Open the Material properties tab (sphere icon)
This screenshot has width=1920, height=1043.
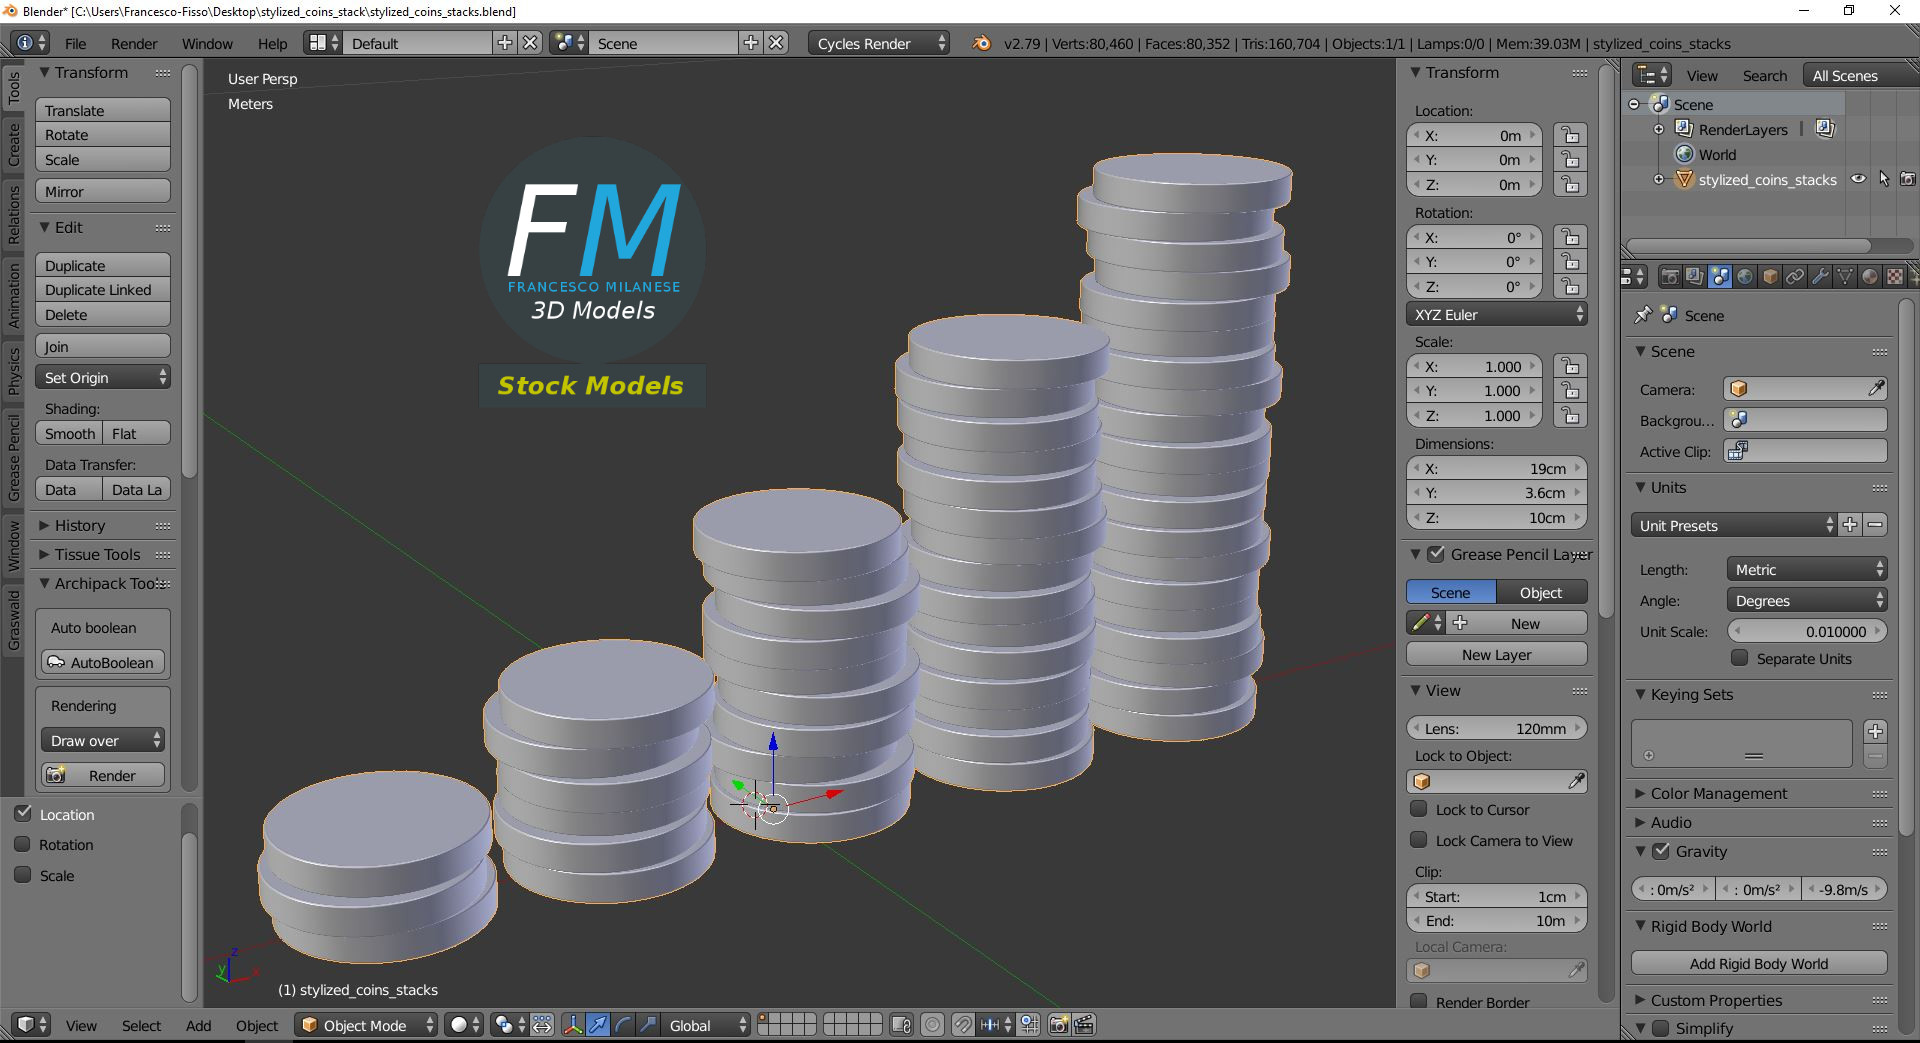(1870, 277)
